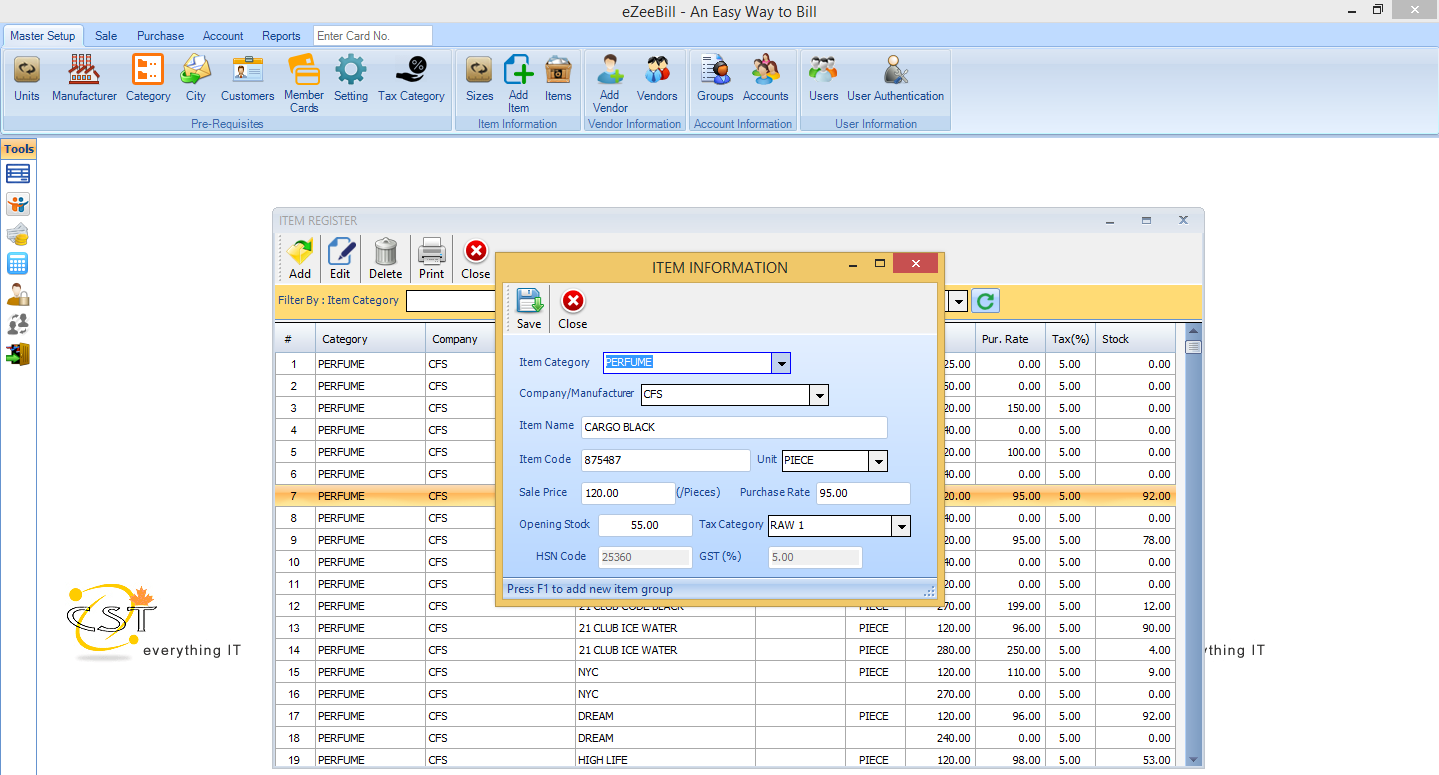Expand the Unit PIECE dropdown
1439x775 pixels.
878,461
